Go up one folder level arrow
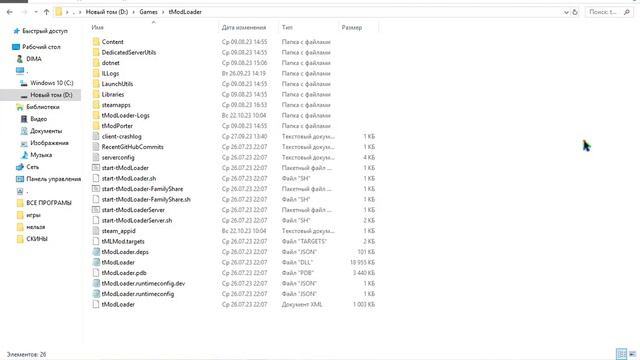The image size is (640, 360). 46,12
